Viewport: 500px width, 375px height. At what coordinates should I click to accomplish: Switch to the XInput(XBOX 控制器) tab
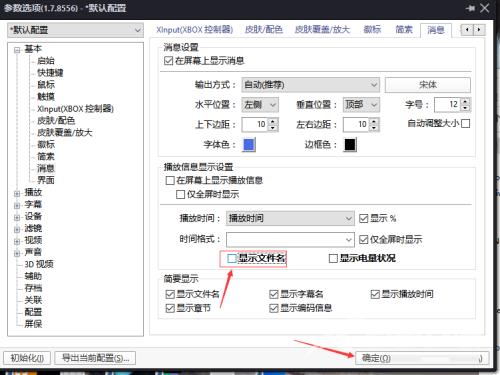click(x=195, y=30)
